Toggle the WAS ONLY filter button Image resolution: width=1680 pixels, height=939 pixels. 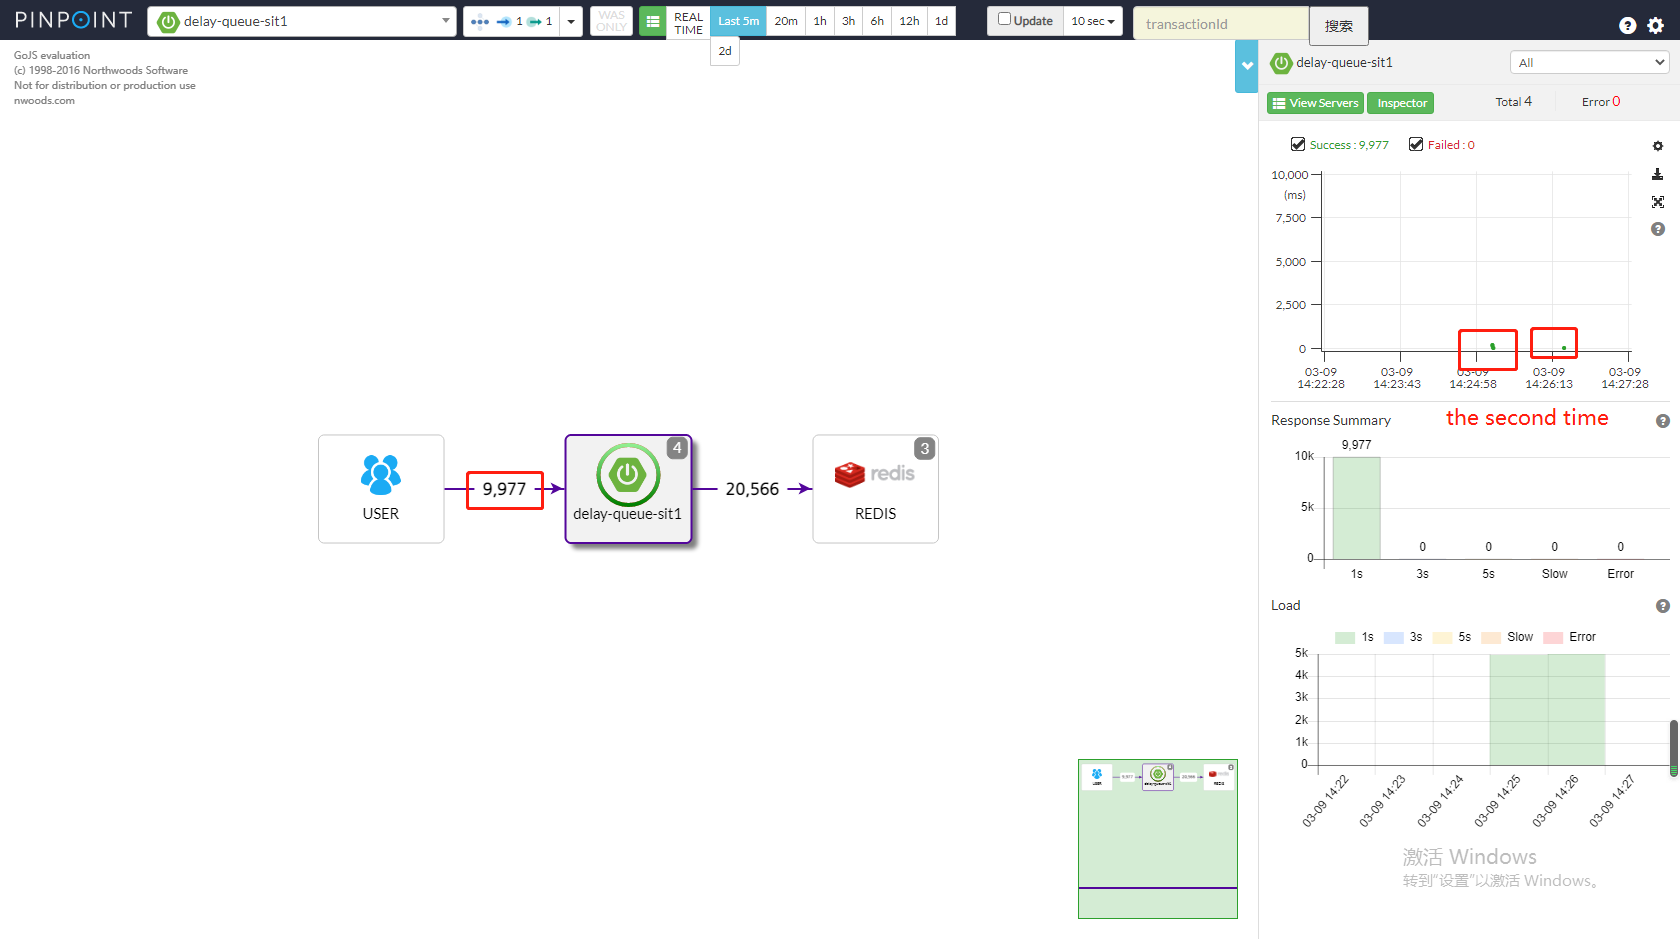pyautogui.click(x=611, y=21)
